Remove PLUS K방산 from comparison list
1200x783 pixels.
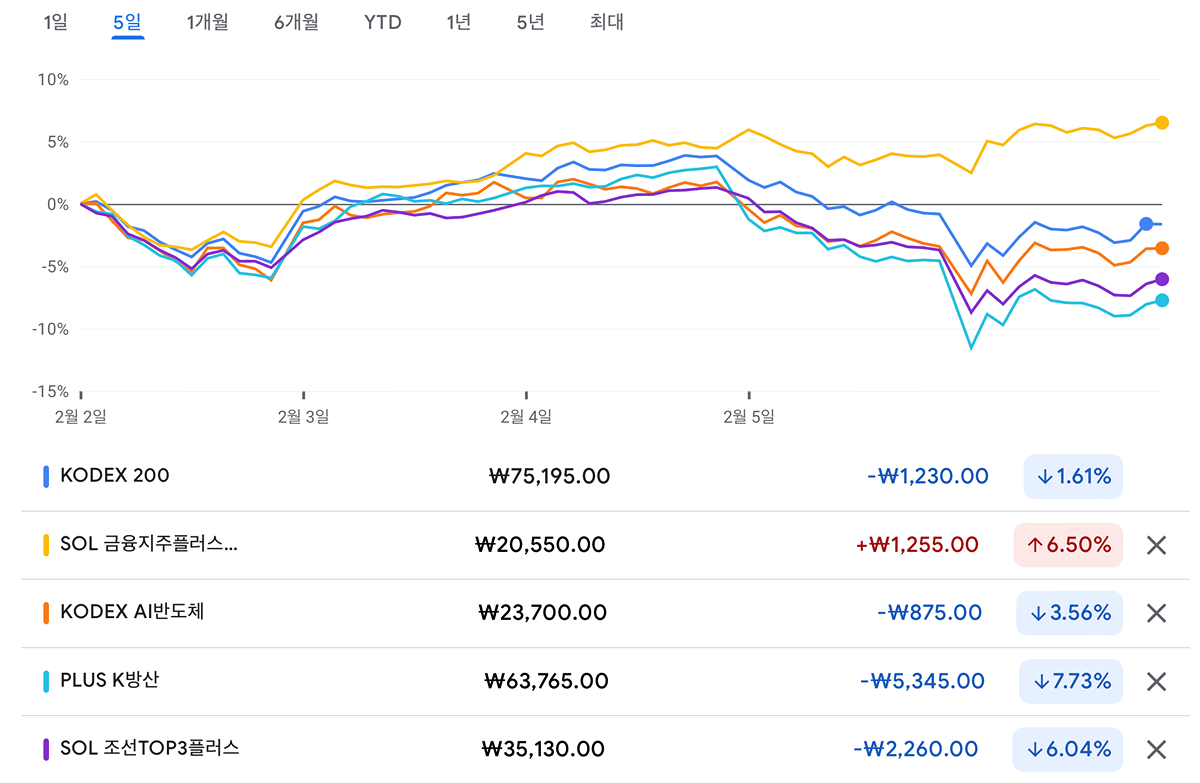tap(1156, 681)
